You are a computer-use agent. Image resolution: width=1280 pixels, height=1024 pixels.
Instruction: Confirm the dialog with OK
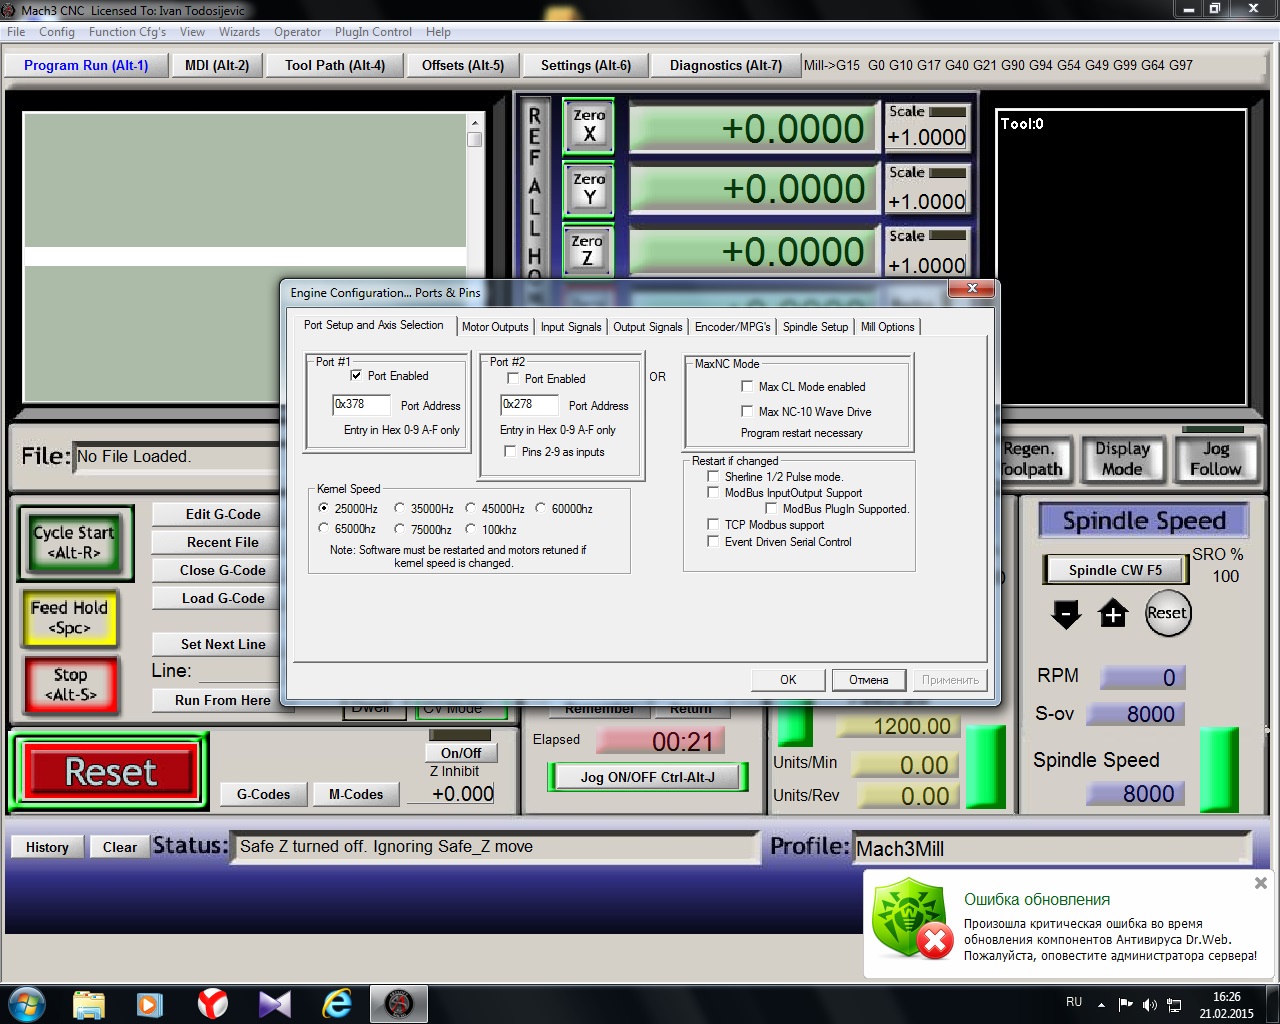point(788,680)
